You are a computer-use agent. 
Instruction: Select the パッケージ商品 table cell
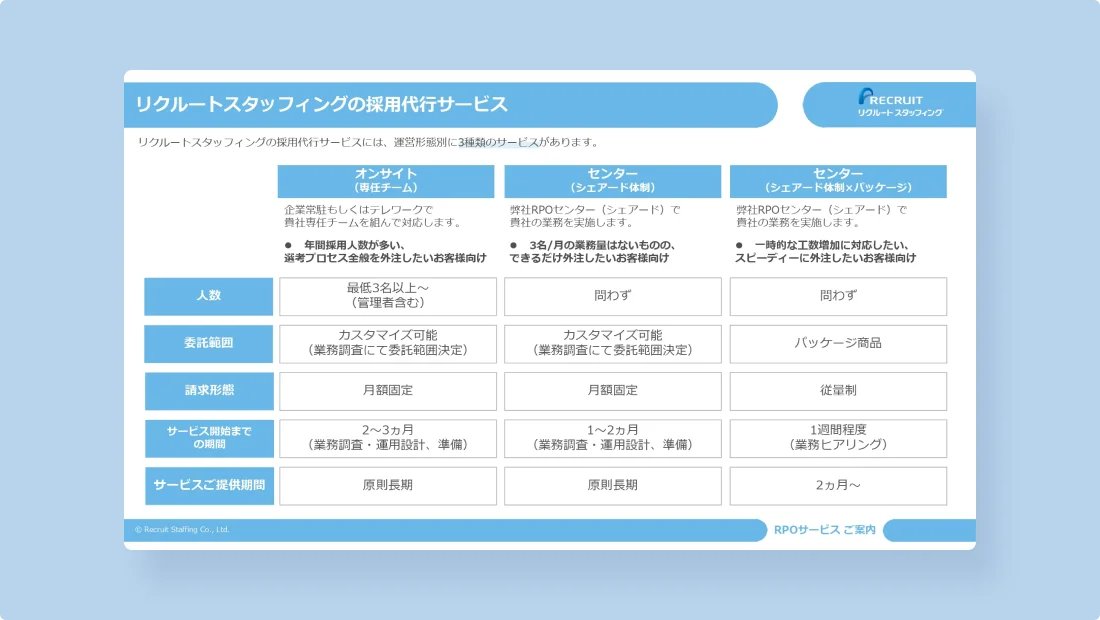[838, 343]
